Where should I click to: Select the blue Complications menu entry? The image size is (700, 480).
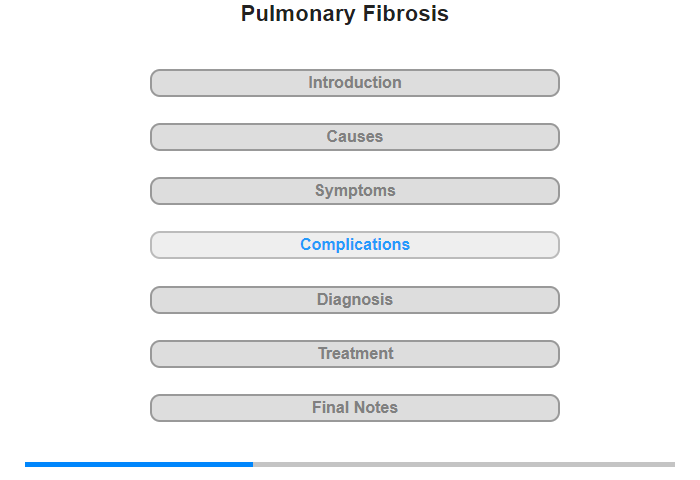click(354, 245)
